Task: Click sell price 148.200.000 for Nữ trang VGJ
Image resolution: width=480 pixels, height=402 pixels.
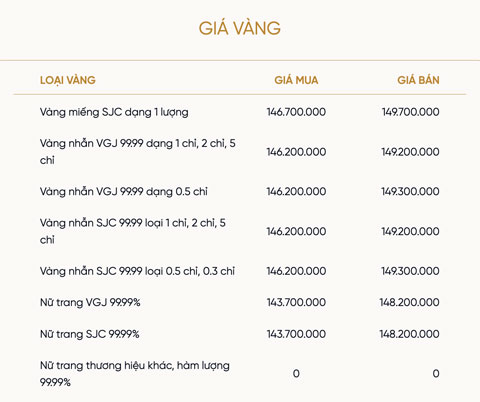Action: [x=409, y=302]
